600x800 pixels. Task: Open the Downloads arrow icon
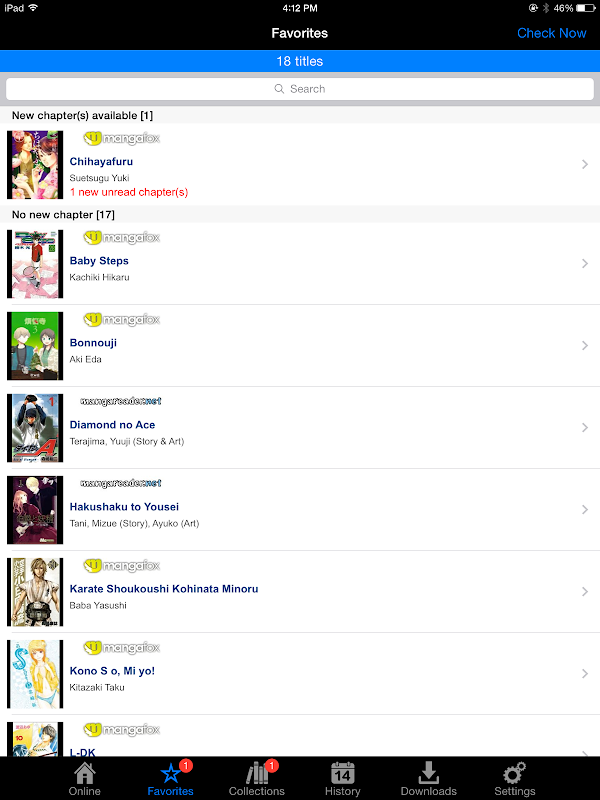tap(429, 773)
